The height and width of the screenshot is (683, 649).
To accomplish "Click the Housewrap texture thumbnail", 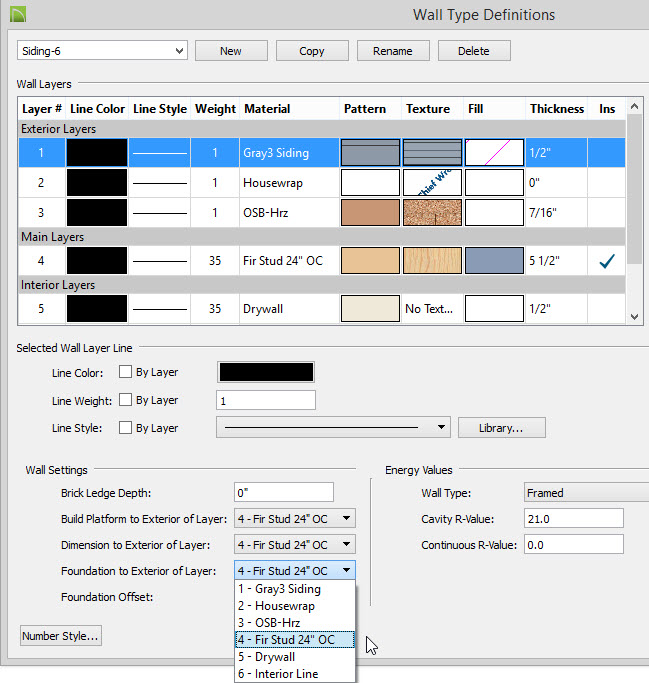I will pyautogui.click(x=433, y=183).
